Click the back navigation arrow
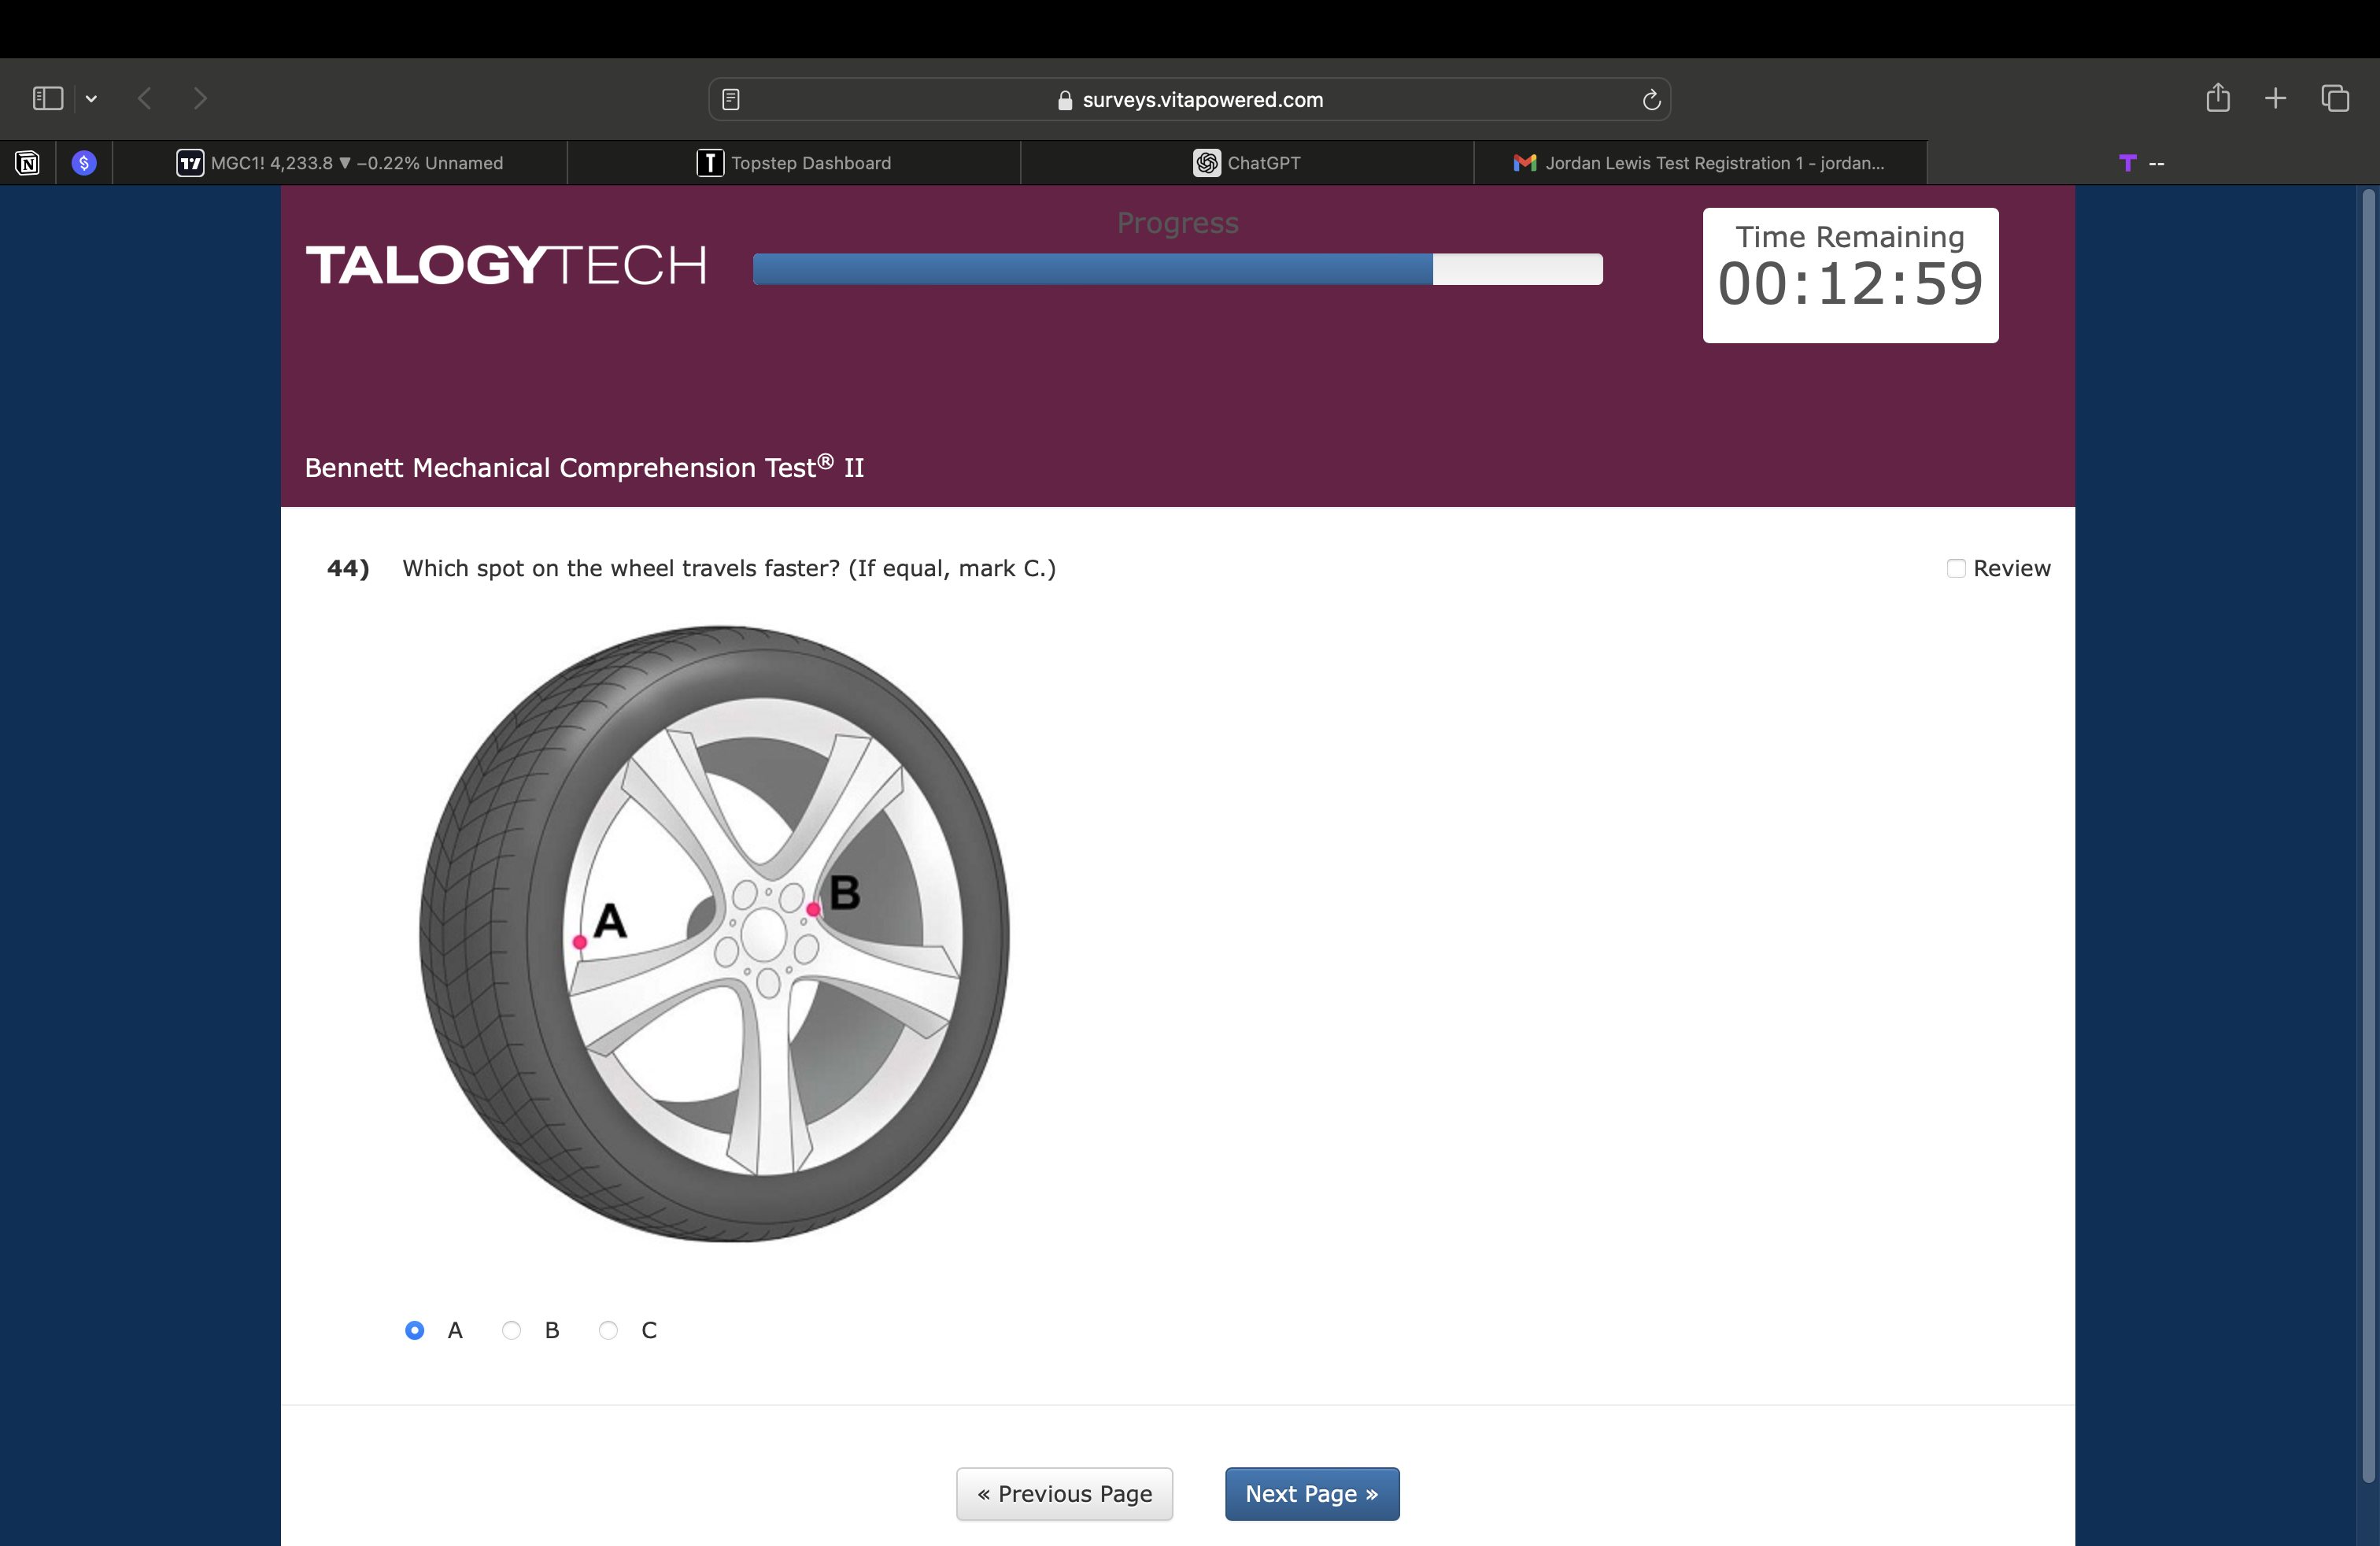The width and height of the screenshot is (2380, 1546). 145,98
